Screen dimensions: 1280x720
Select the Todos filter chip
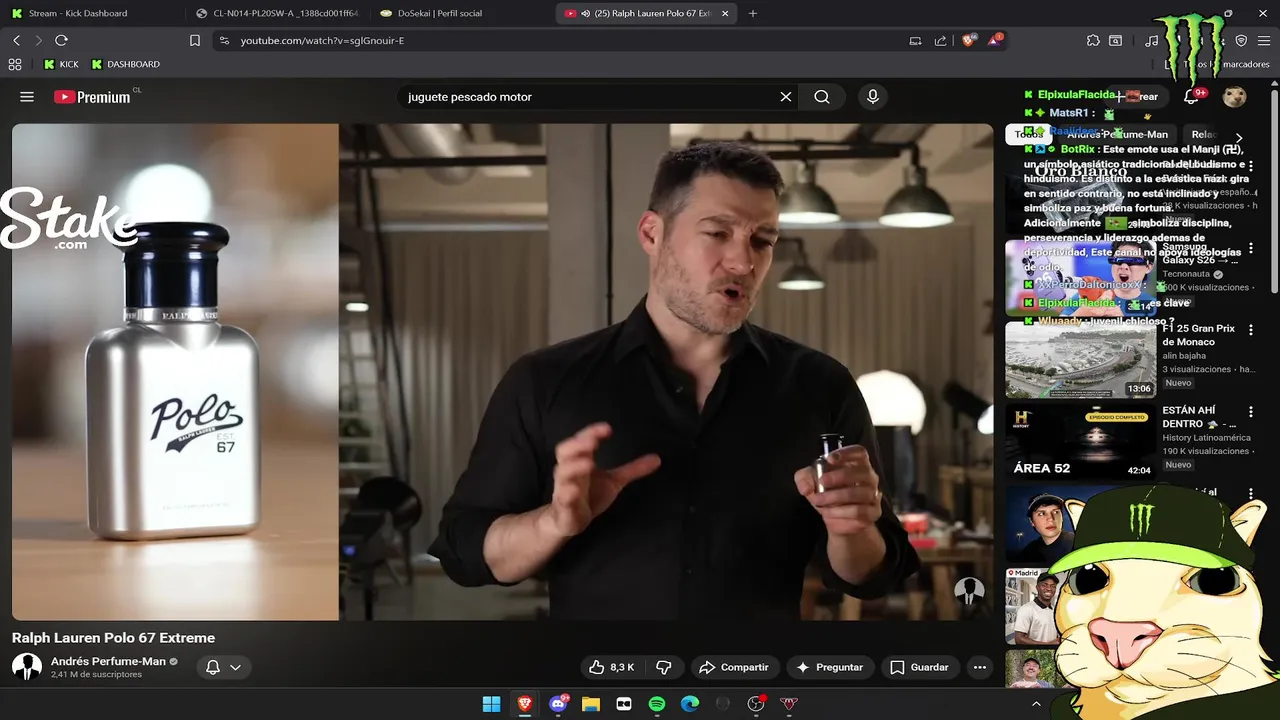[x=1028, y=134]
